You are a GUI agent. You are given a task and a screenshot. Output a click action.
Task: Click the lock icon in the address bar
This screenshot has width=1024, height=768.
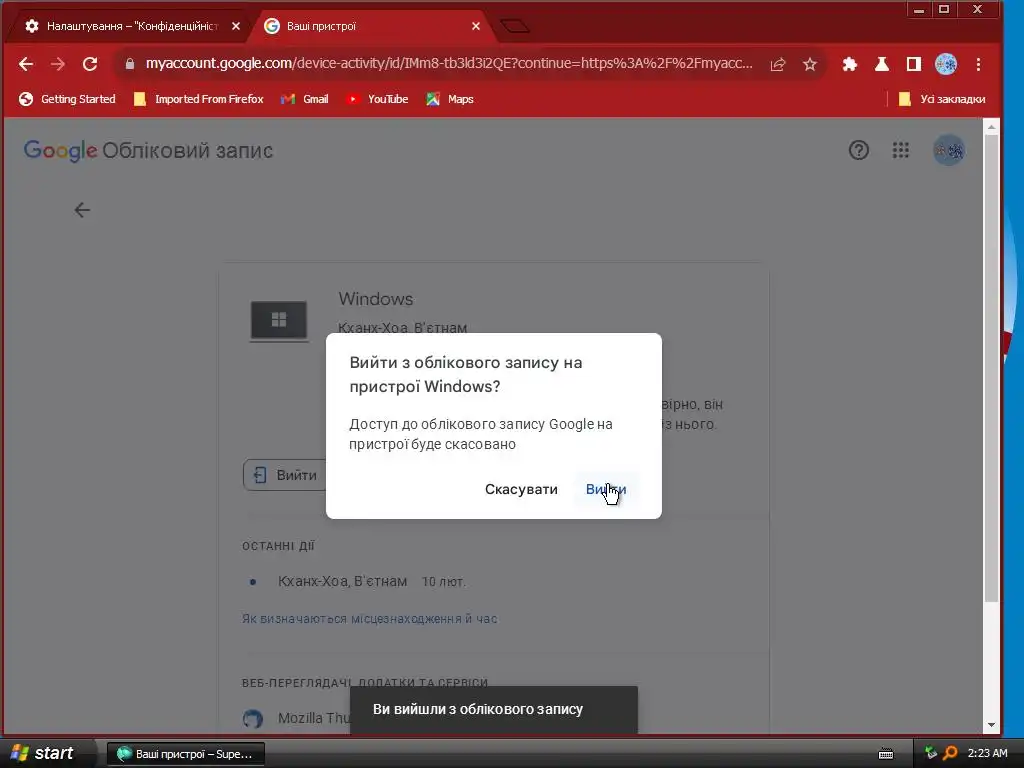tap(129, 64)
